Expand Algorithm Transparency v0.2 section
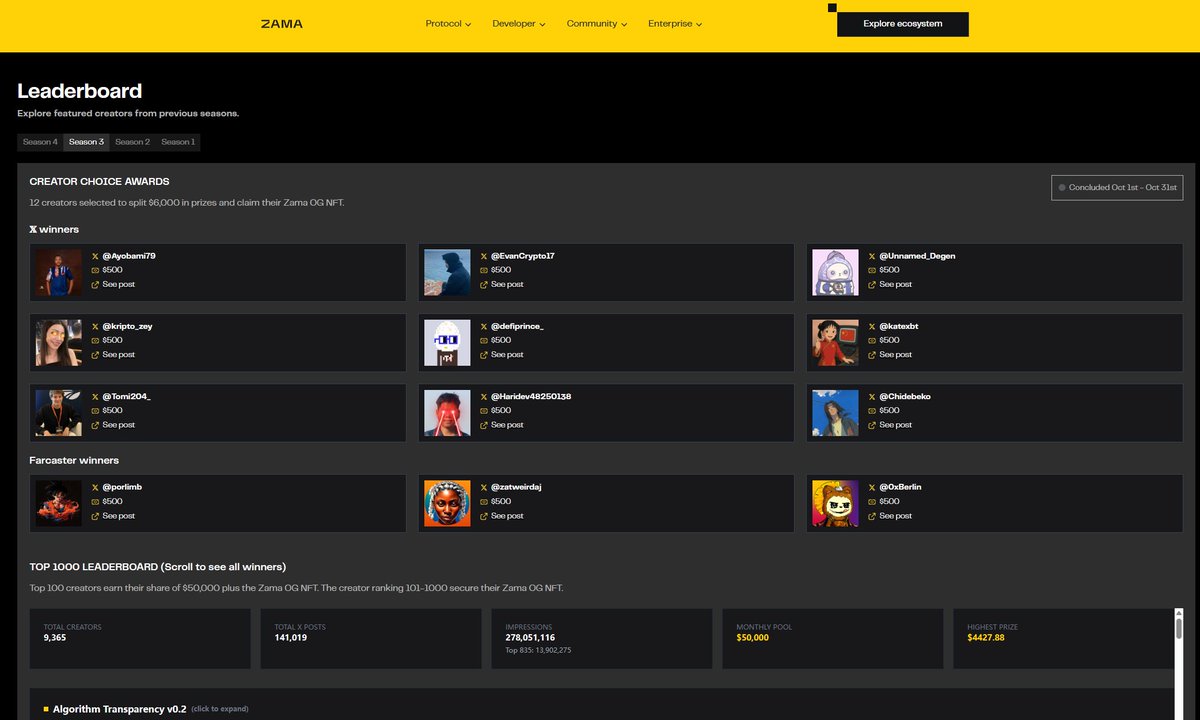 [x=146, y=709]
